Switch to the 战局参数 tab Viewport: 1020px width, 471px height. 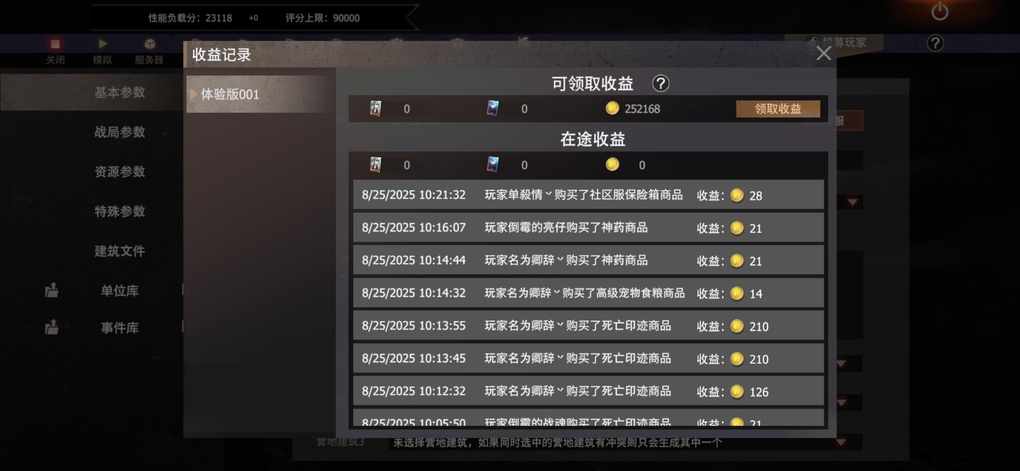[x=120, y=132]
